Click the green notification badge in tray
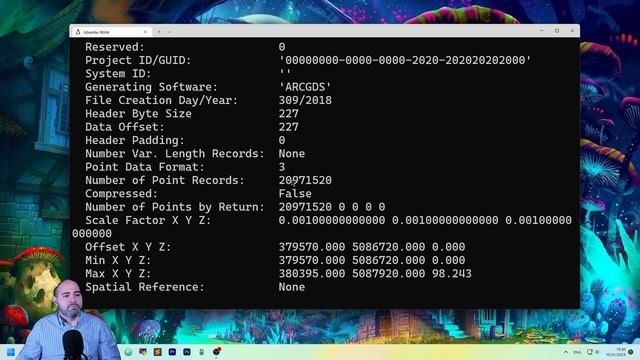Image resolution: width=640 pixels, height=360 pixels. tap(631, 352)
